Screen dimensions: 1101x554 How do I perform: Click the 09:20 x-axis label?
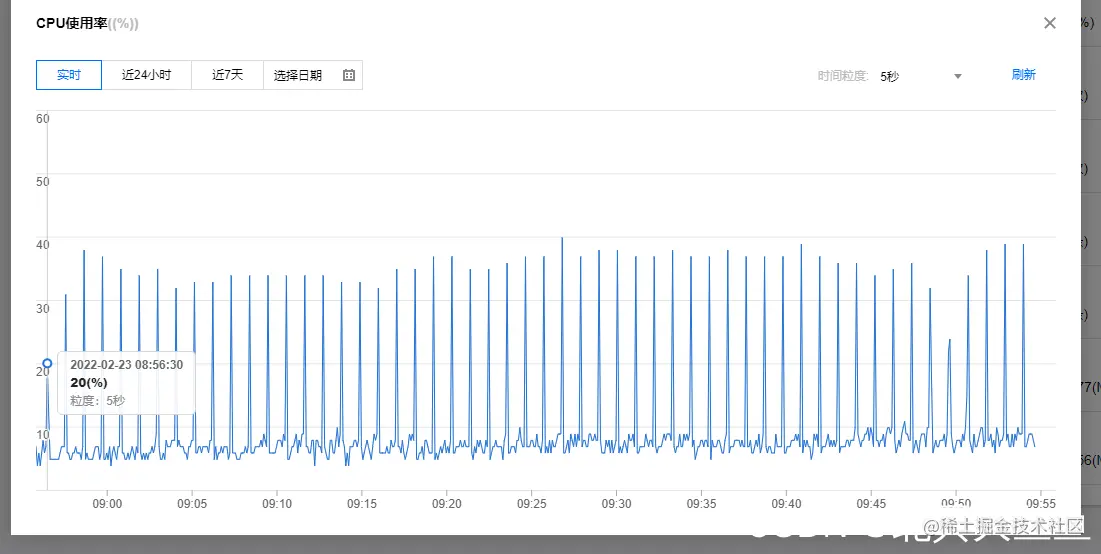[x=447, y=504]
